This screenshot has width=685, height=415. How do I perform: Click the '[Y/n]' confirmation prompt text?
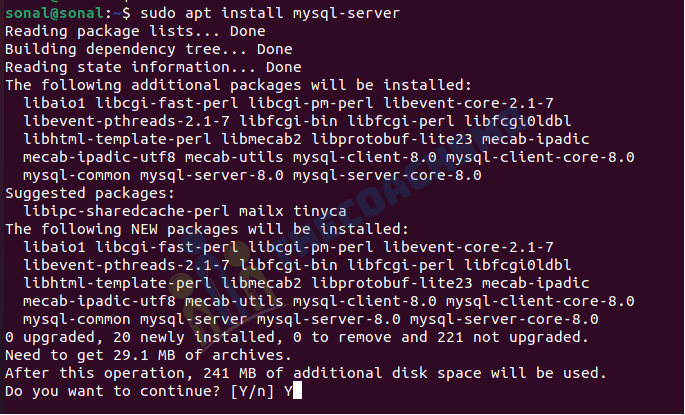point(252,391)
